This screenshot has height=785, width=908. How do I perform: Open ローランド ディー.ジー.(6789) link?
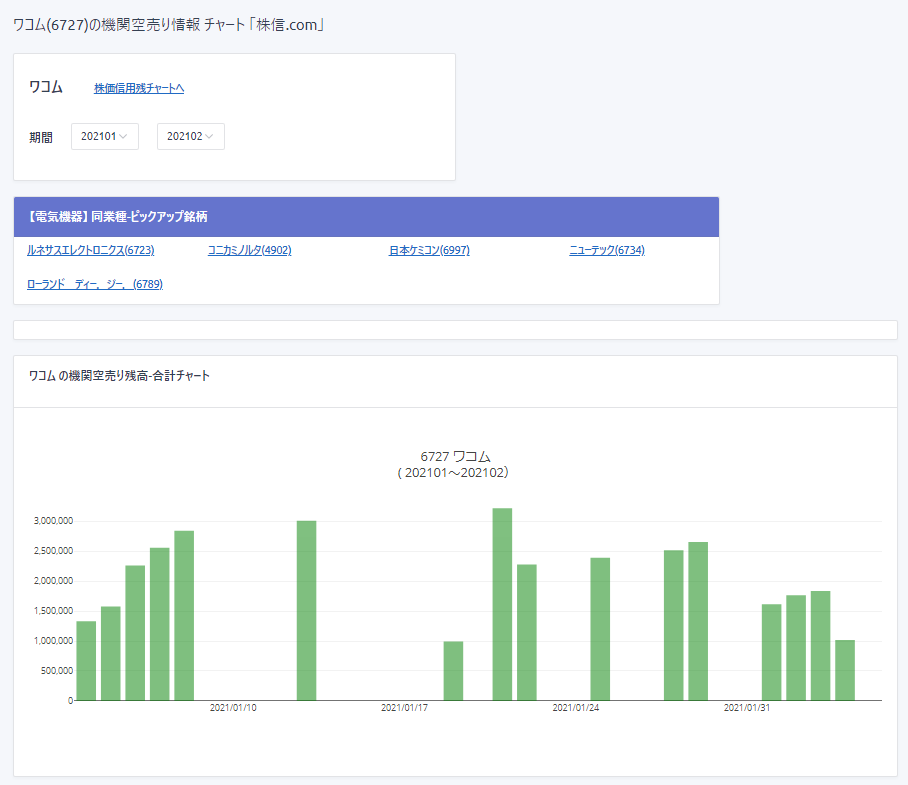coord(95,284)
